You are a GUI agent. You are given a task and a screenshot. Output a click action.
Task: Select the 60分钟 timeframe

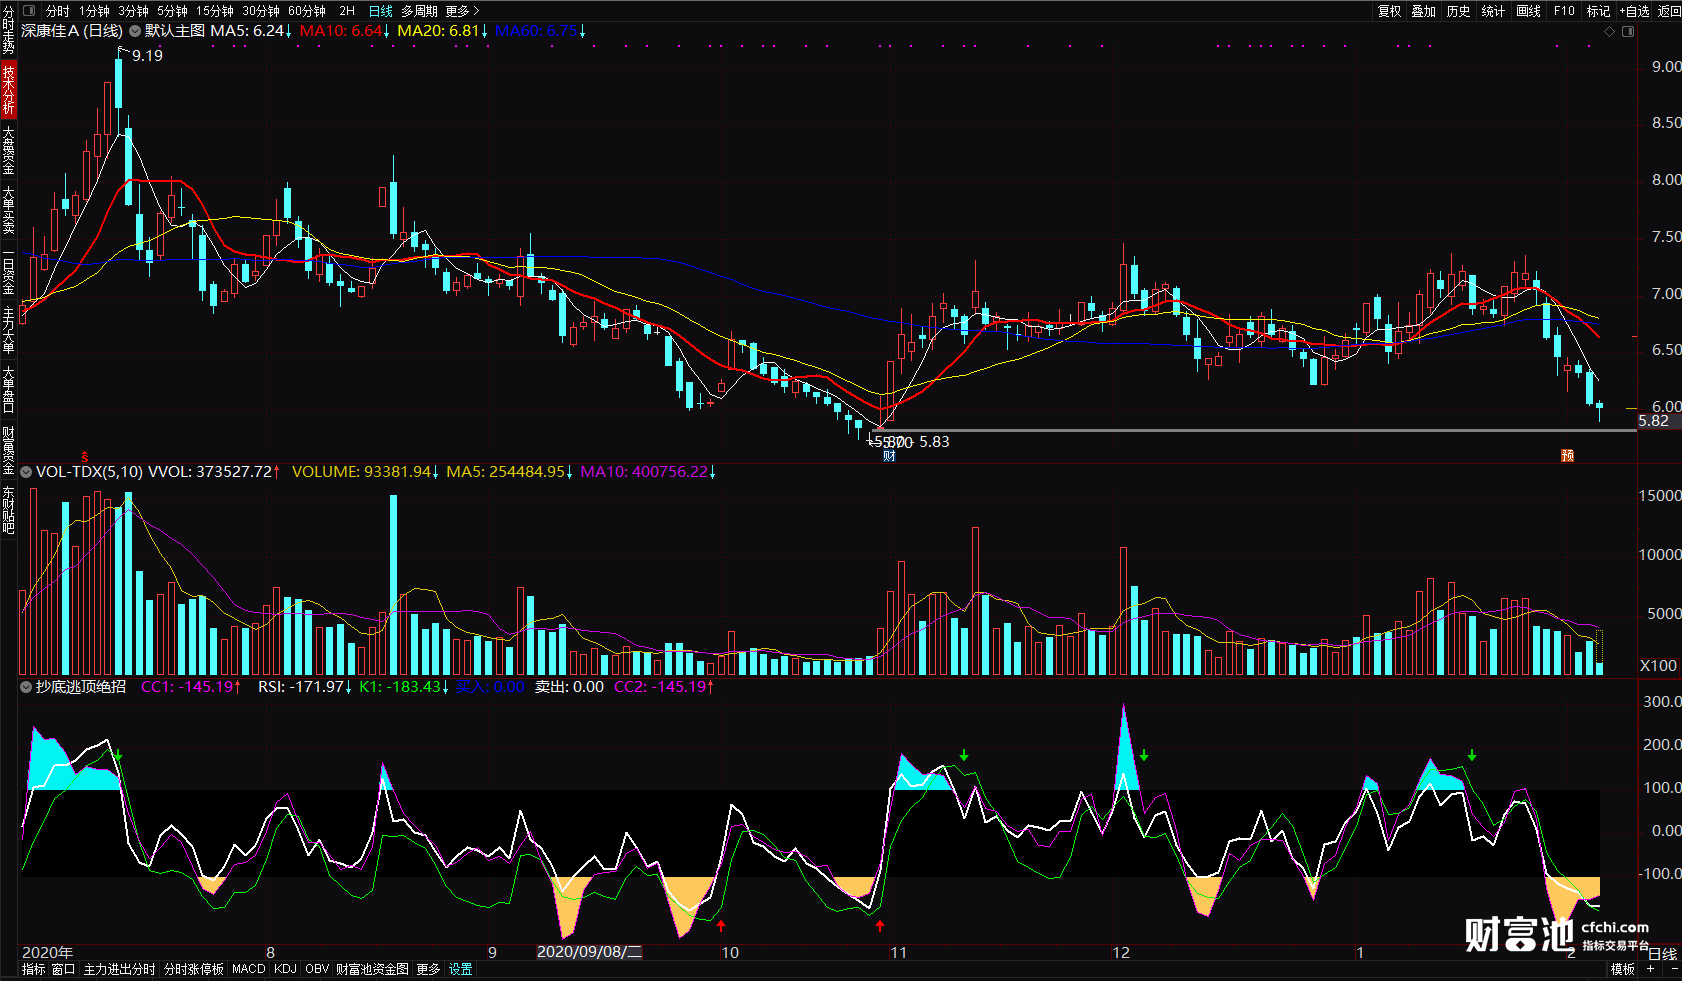click(x=307, y=11)
